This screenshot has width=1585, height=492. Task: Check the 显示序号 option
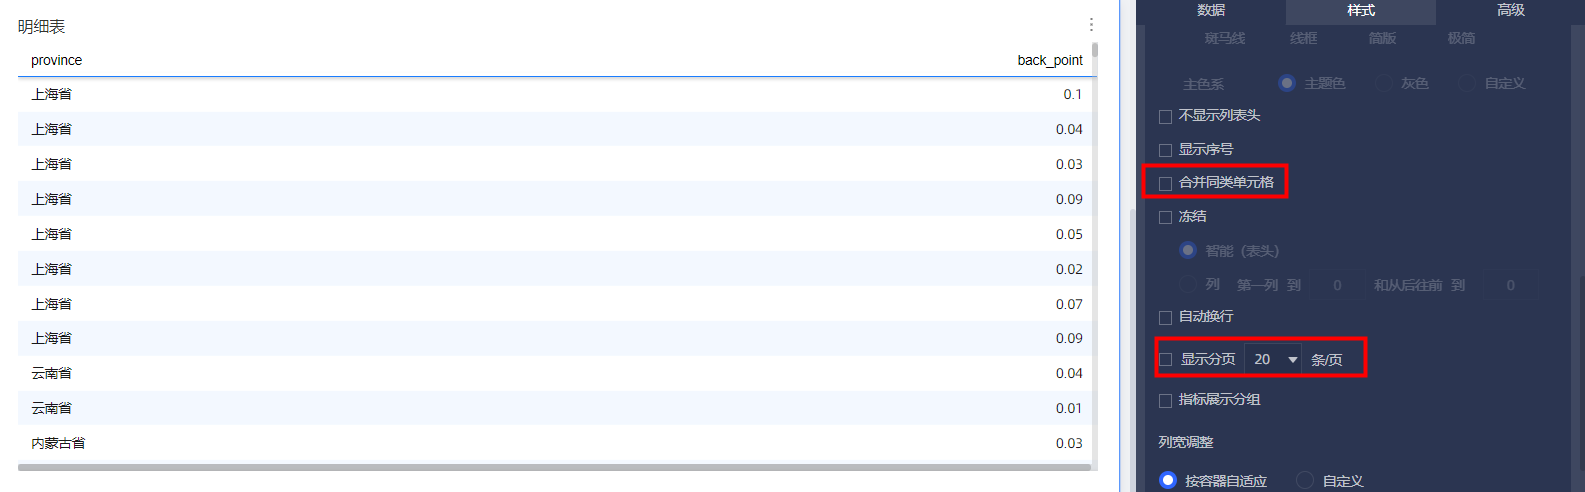(1165, 150)
